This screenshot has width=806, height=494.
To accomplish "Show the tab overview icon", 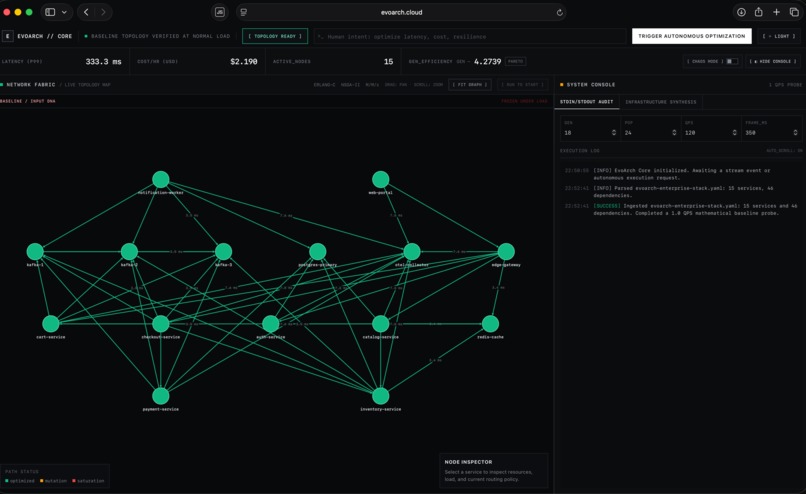I will click(x=794, y=12).
